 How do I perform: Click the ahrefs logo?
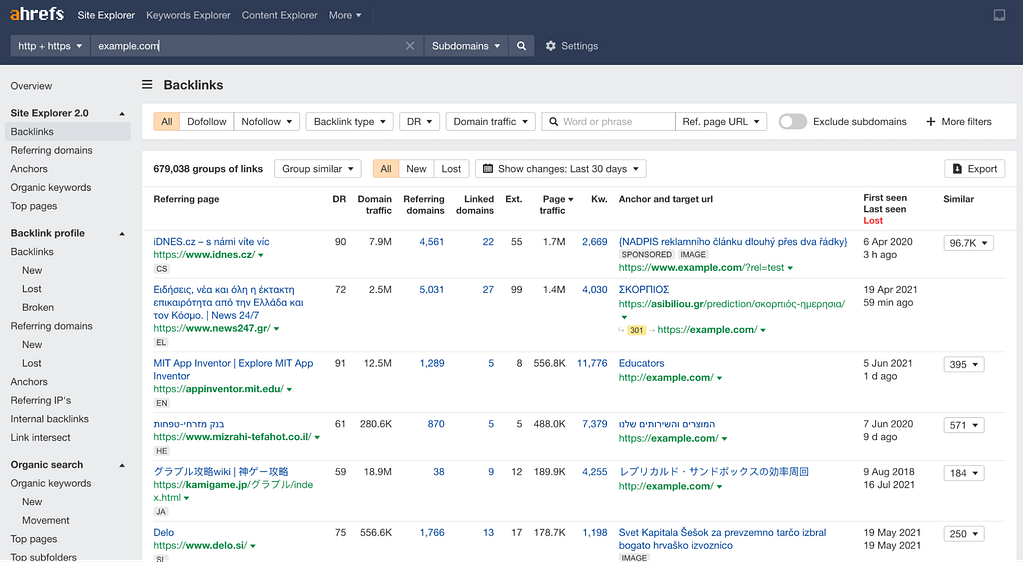coord(37,14)
